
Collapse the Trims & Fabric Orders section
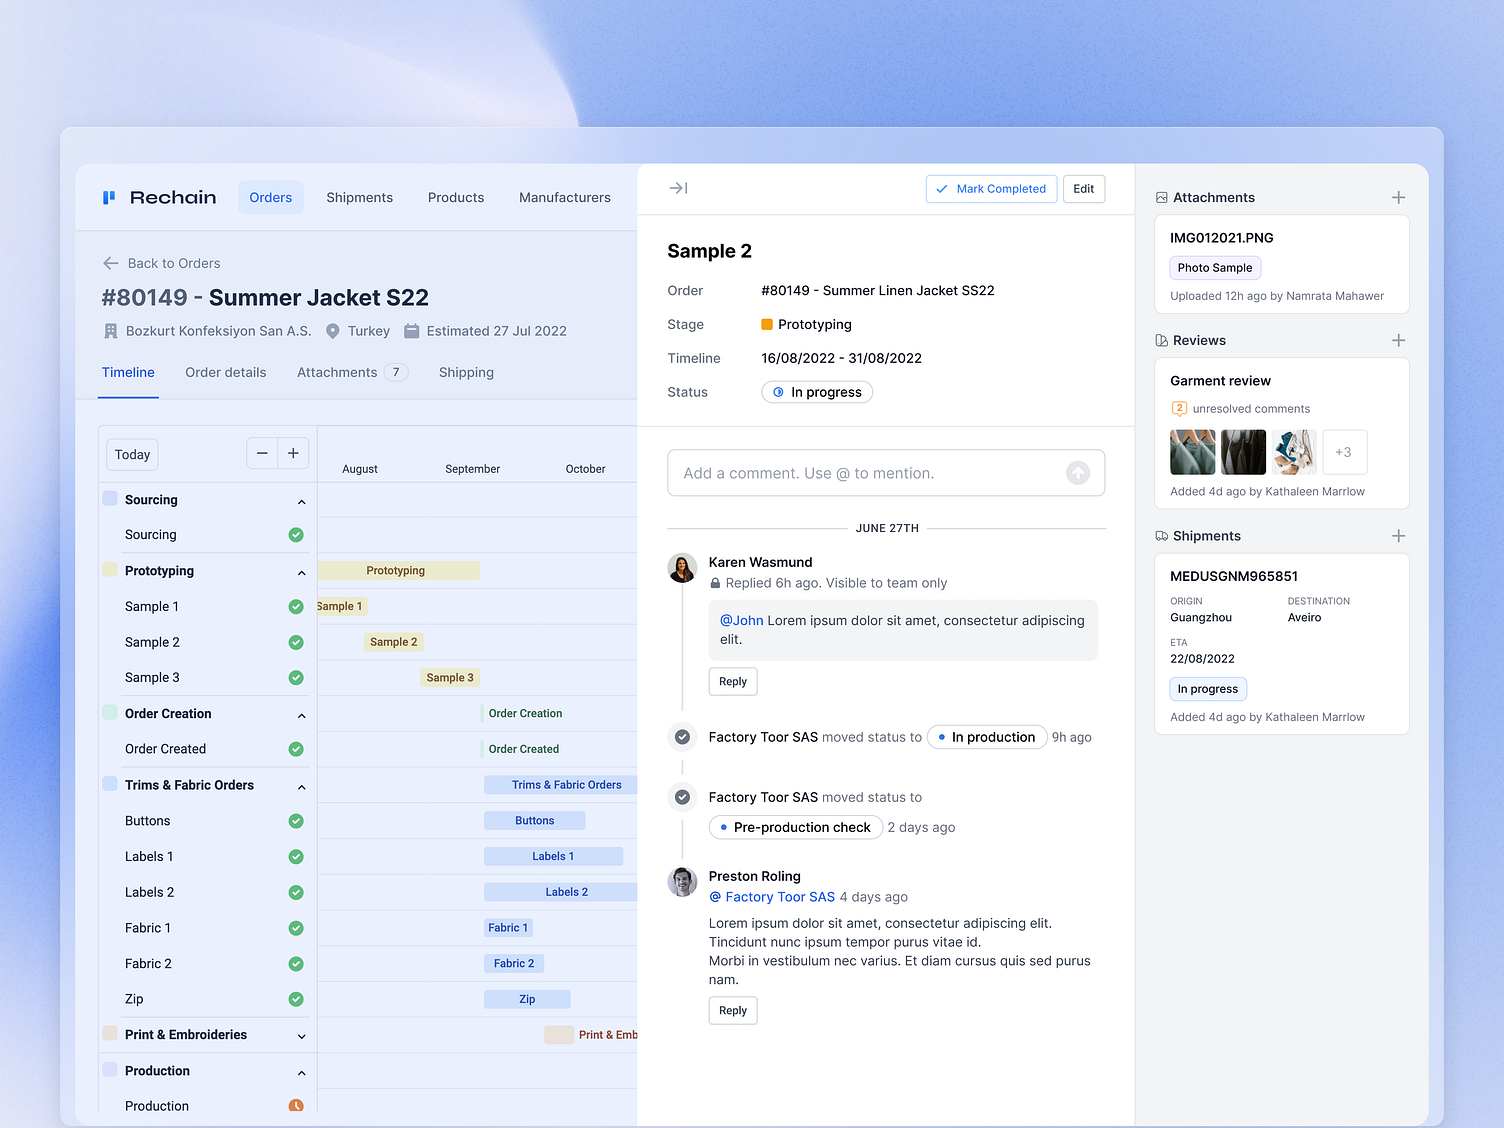(301, 785)
